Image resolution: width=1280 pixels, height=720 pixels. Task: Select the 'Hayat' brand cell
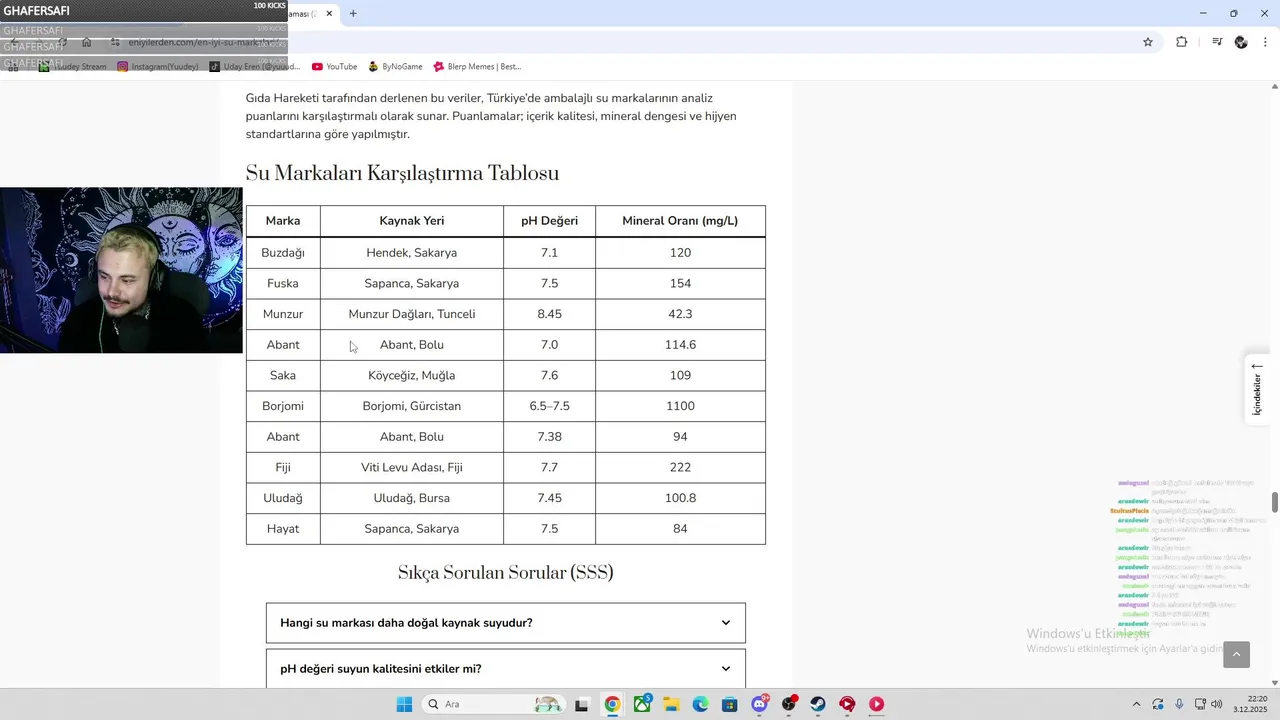(283, 529)
